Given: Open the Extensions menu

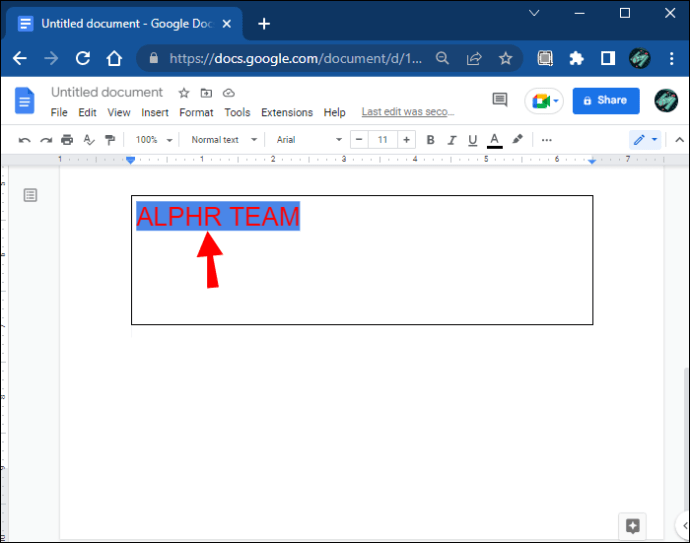Looking at the screenshot, I should pos(287,113).
